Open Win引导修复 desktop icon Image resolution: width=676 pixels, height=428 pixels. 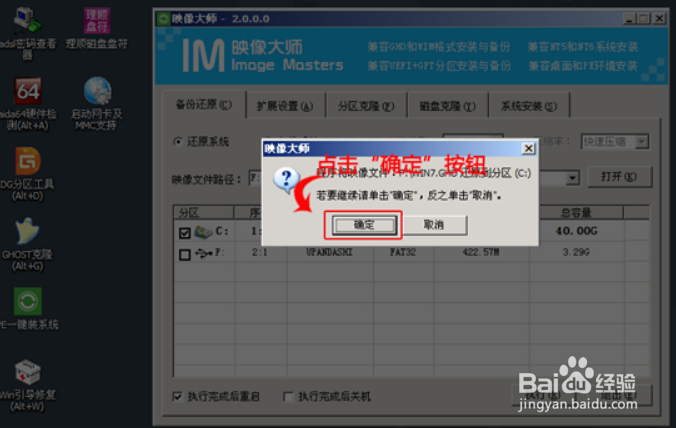[x=28, y=384]
